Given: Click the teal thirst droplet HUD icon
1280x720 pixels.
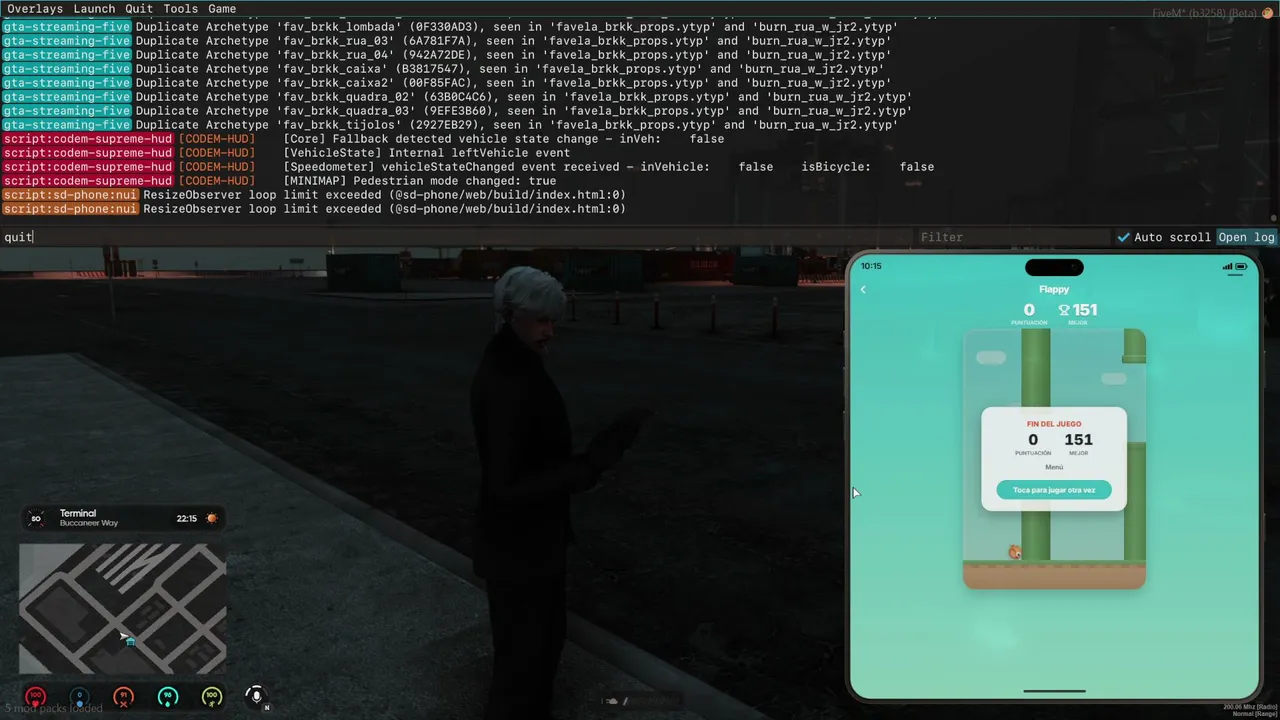Looking at the screenshot, I should (168, 696).
